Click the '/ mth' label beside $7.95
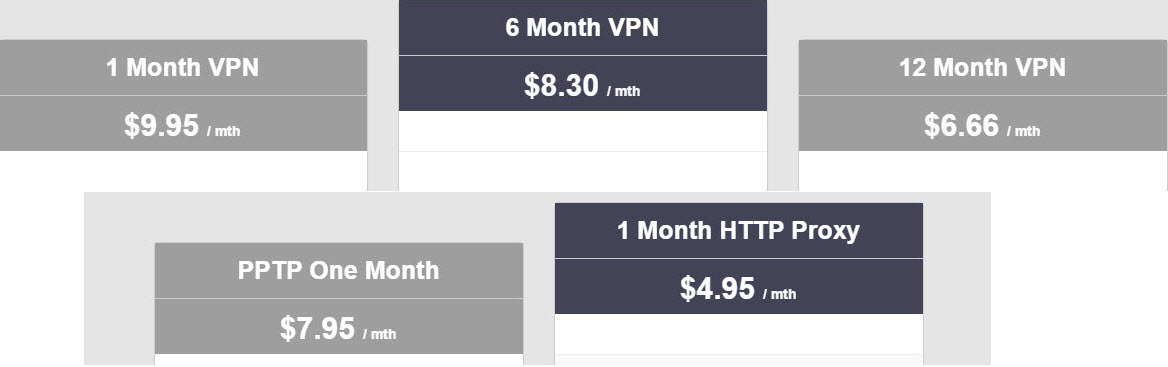The height and width of the screenshot is (367, 1168). (379, 335)
